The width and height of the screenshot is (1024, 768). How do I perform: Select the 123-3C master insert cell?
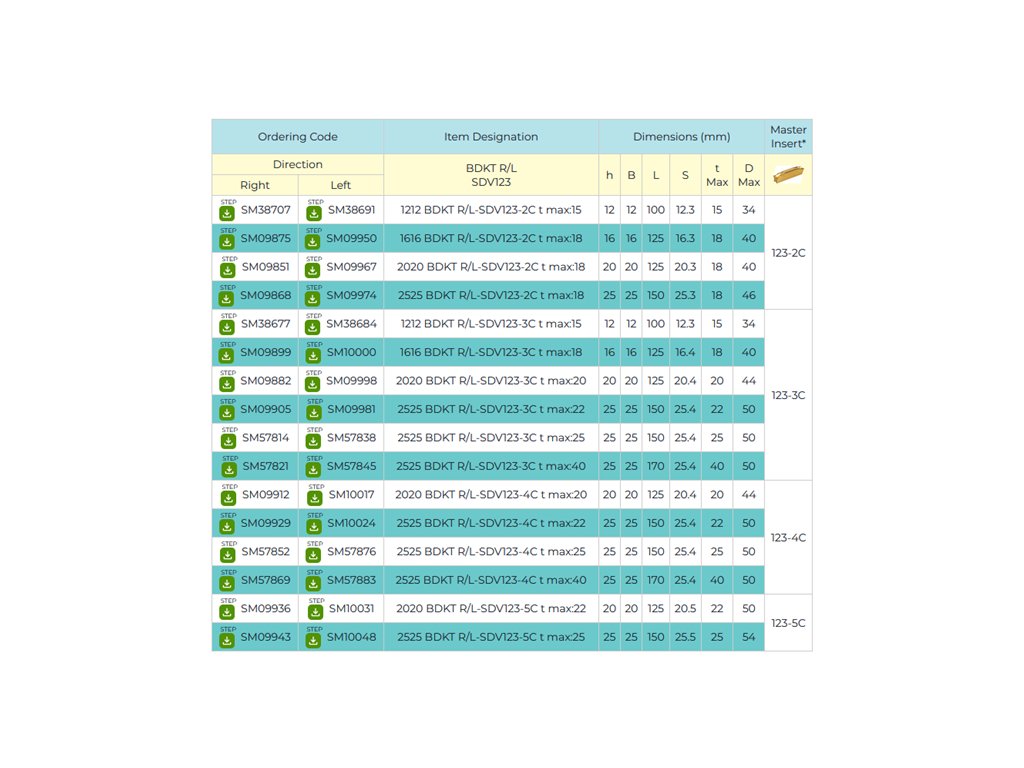[788, 395]
